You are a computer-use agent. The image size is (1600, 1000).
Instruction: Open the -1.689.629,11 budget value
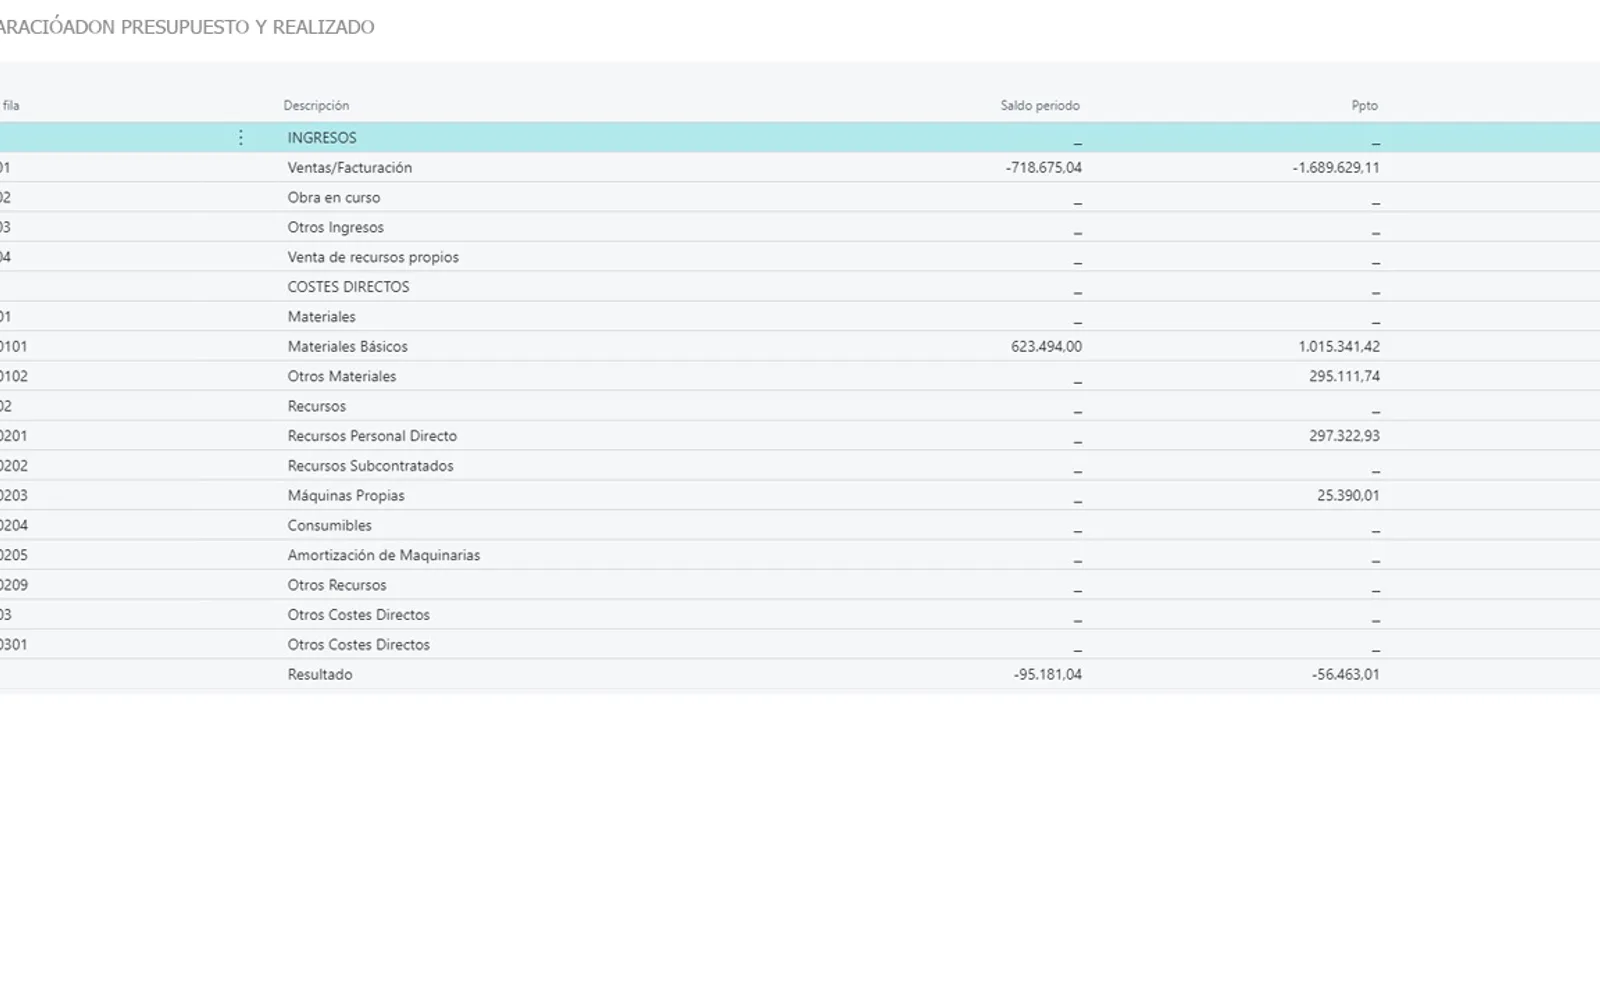pos(1336,168)
